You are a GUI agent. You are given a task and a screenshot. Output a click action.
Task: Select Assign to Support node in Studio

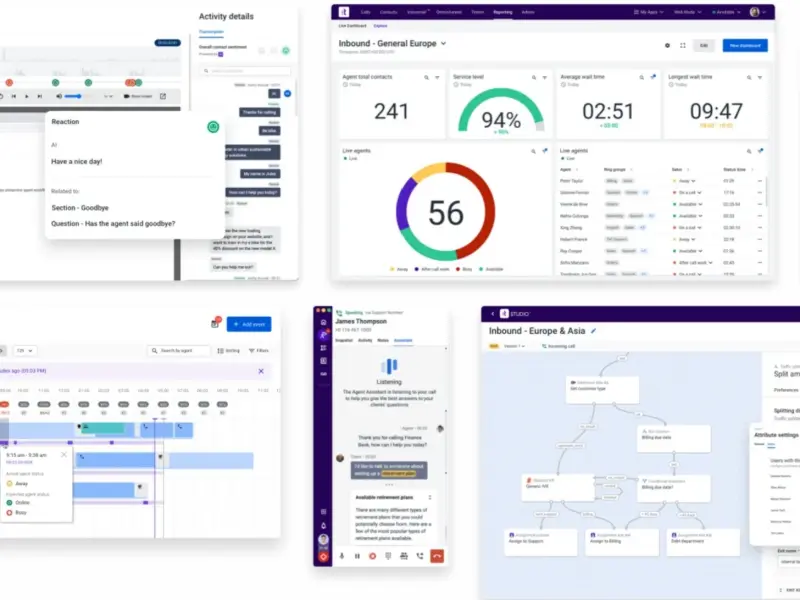click(541, 542)
